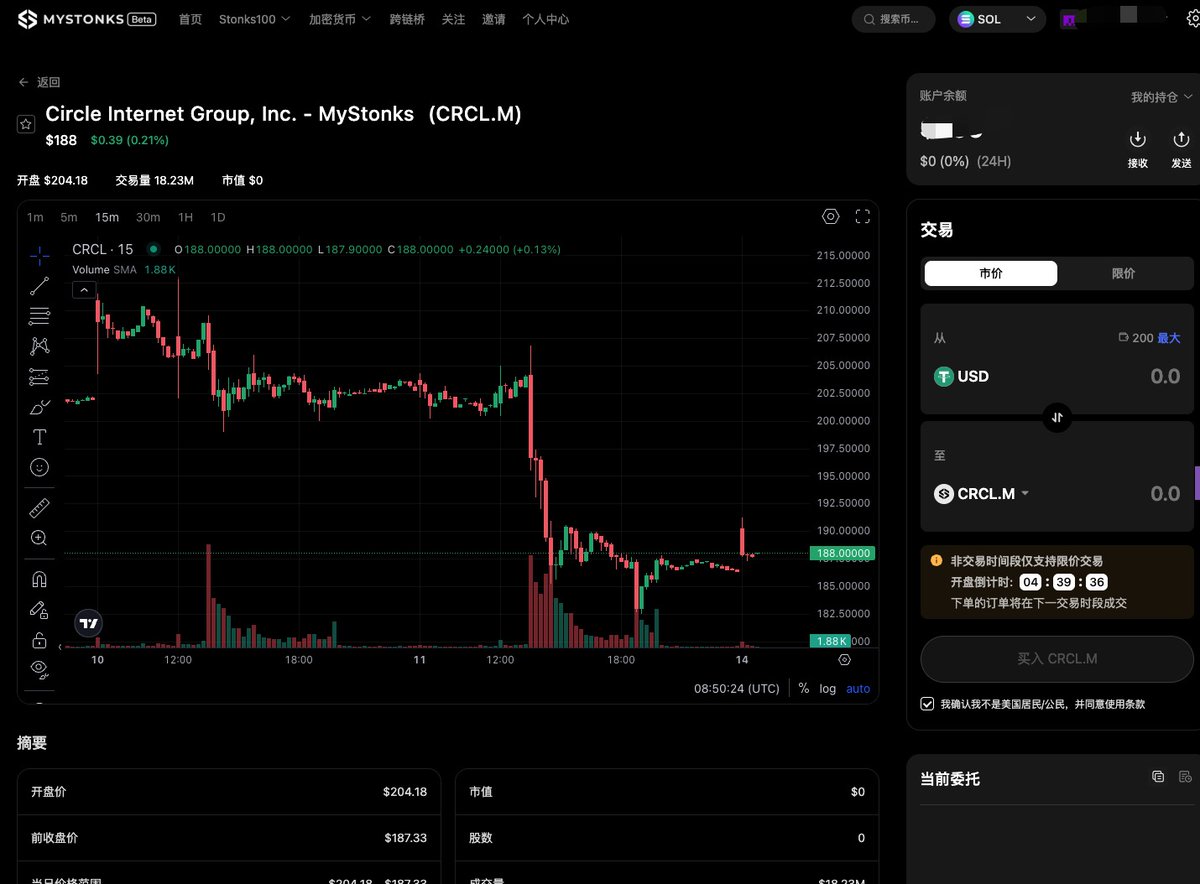Open the CRCL.M token selector

pyautogui.click(x=982, y=494)
